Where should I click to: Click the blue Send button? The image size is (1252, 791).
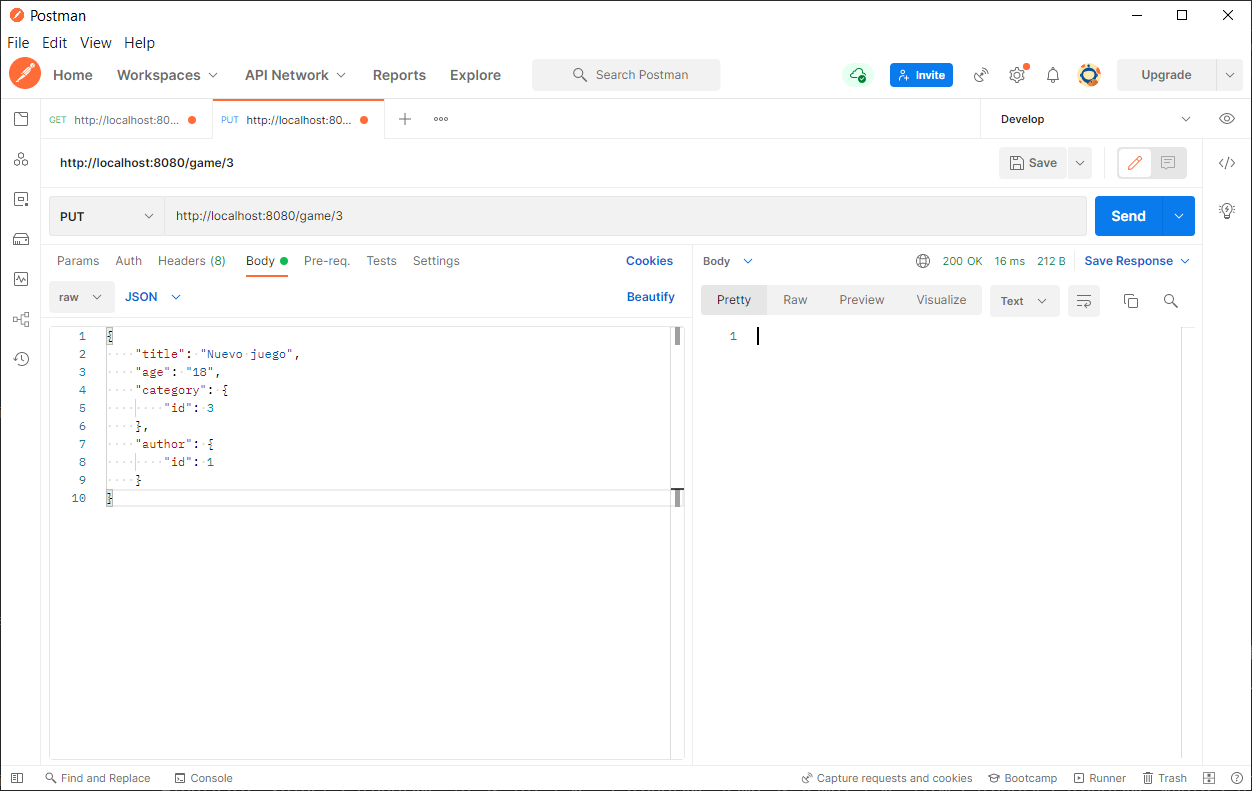coord(1128,216)
